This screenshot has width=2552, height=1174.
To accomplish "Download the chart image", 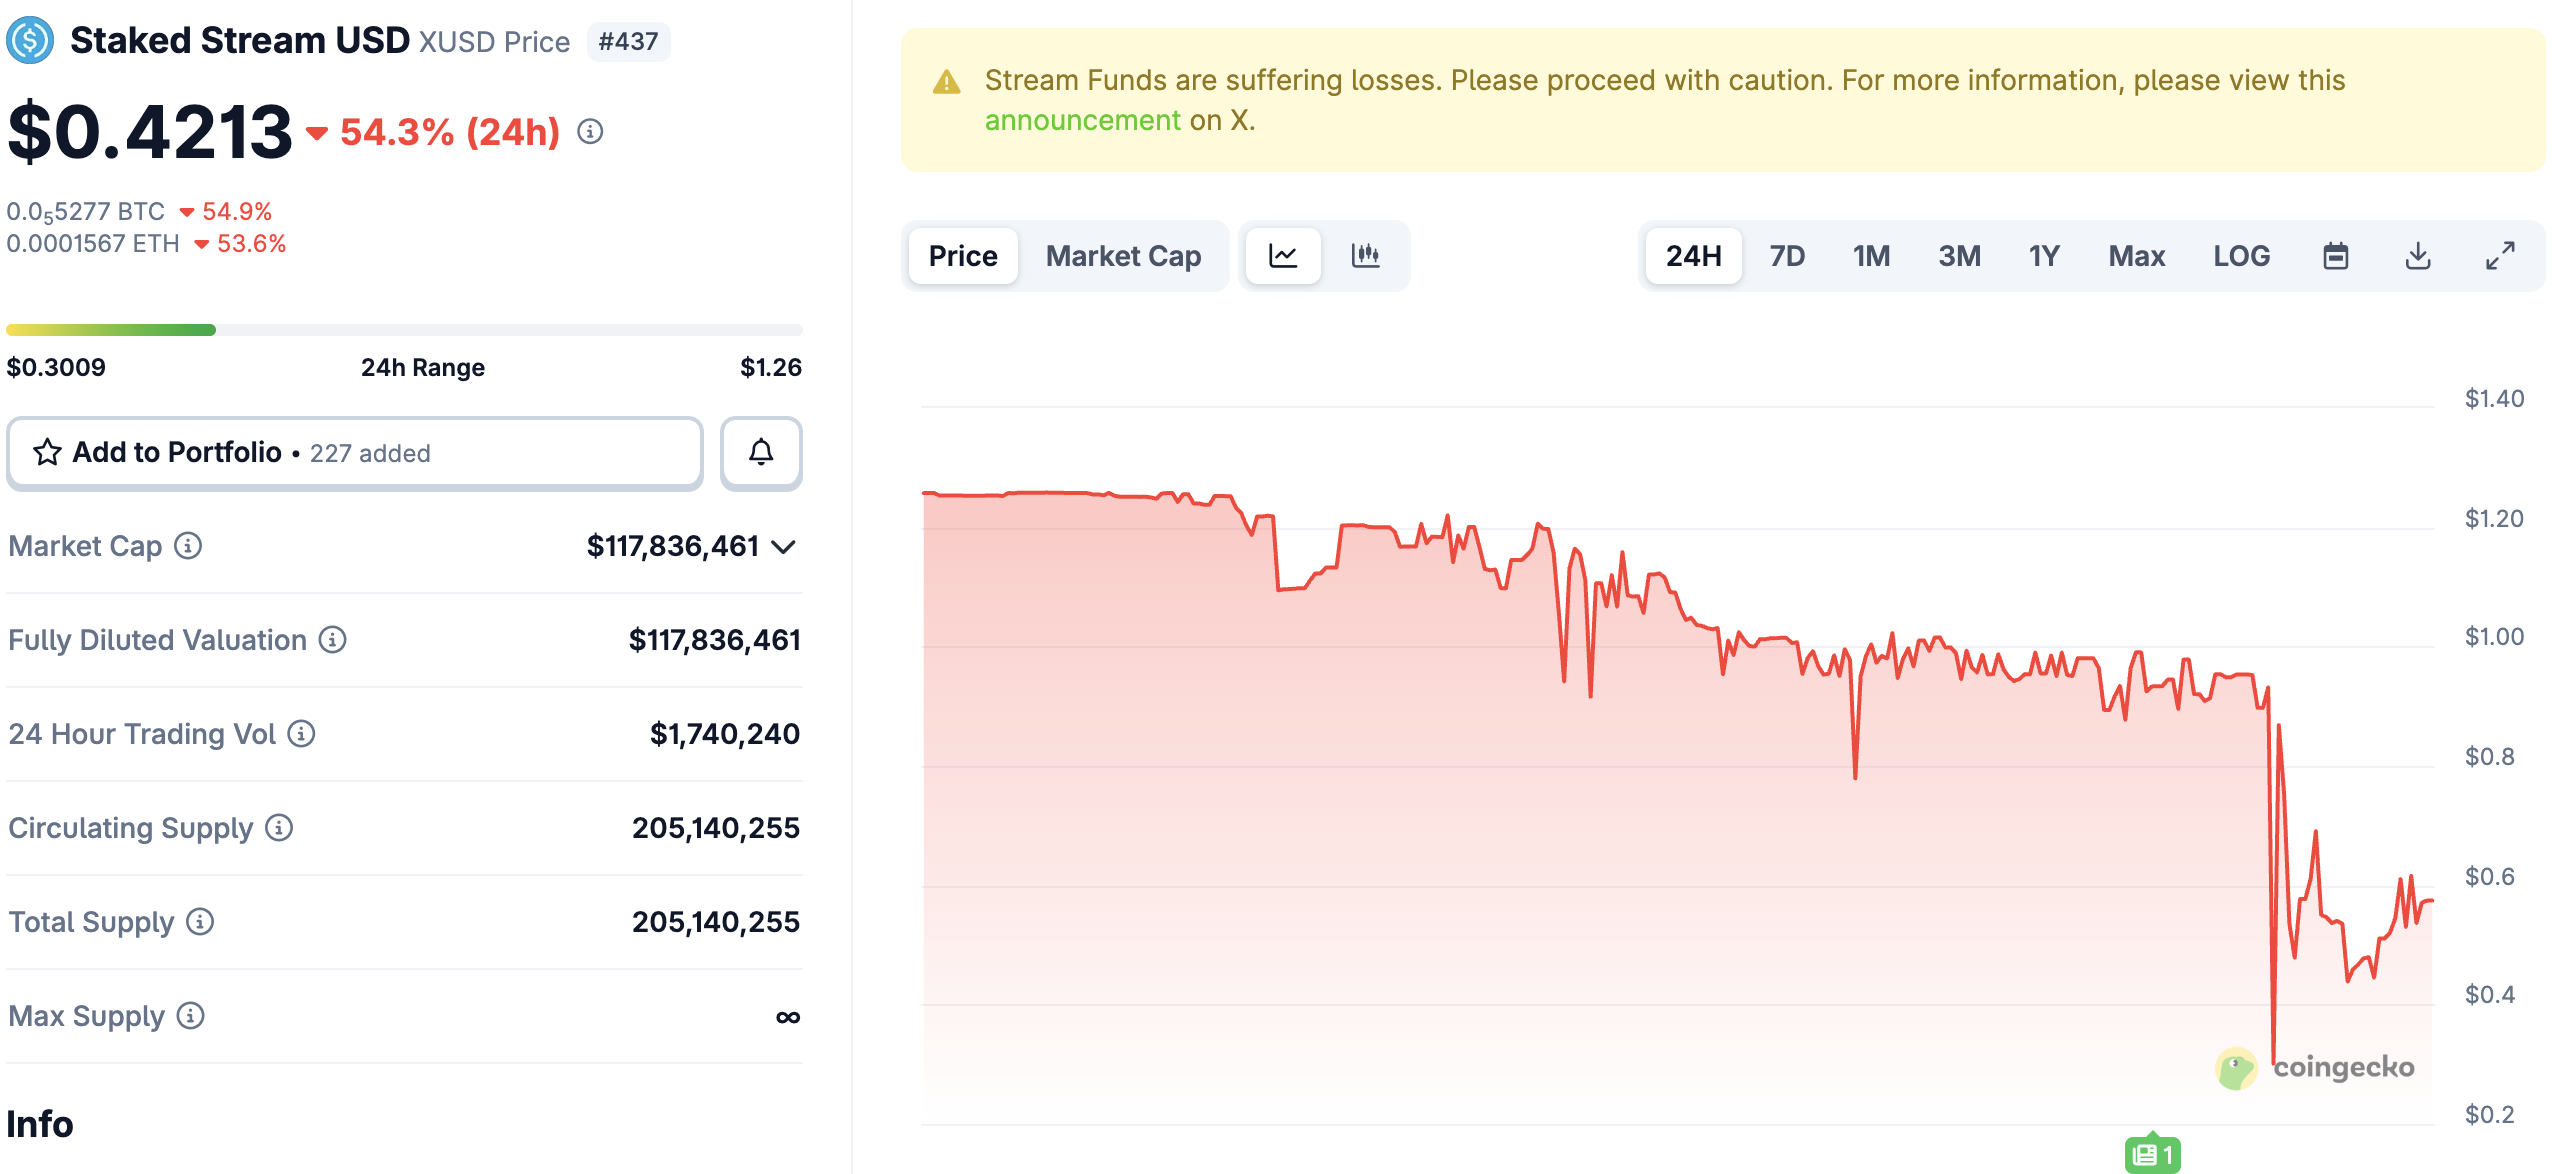I will tap(2419, 256).
